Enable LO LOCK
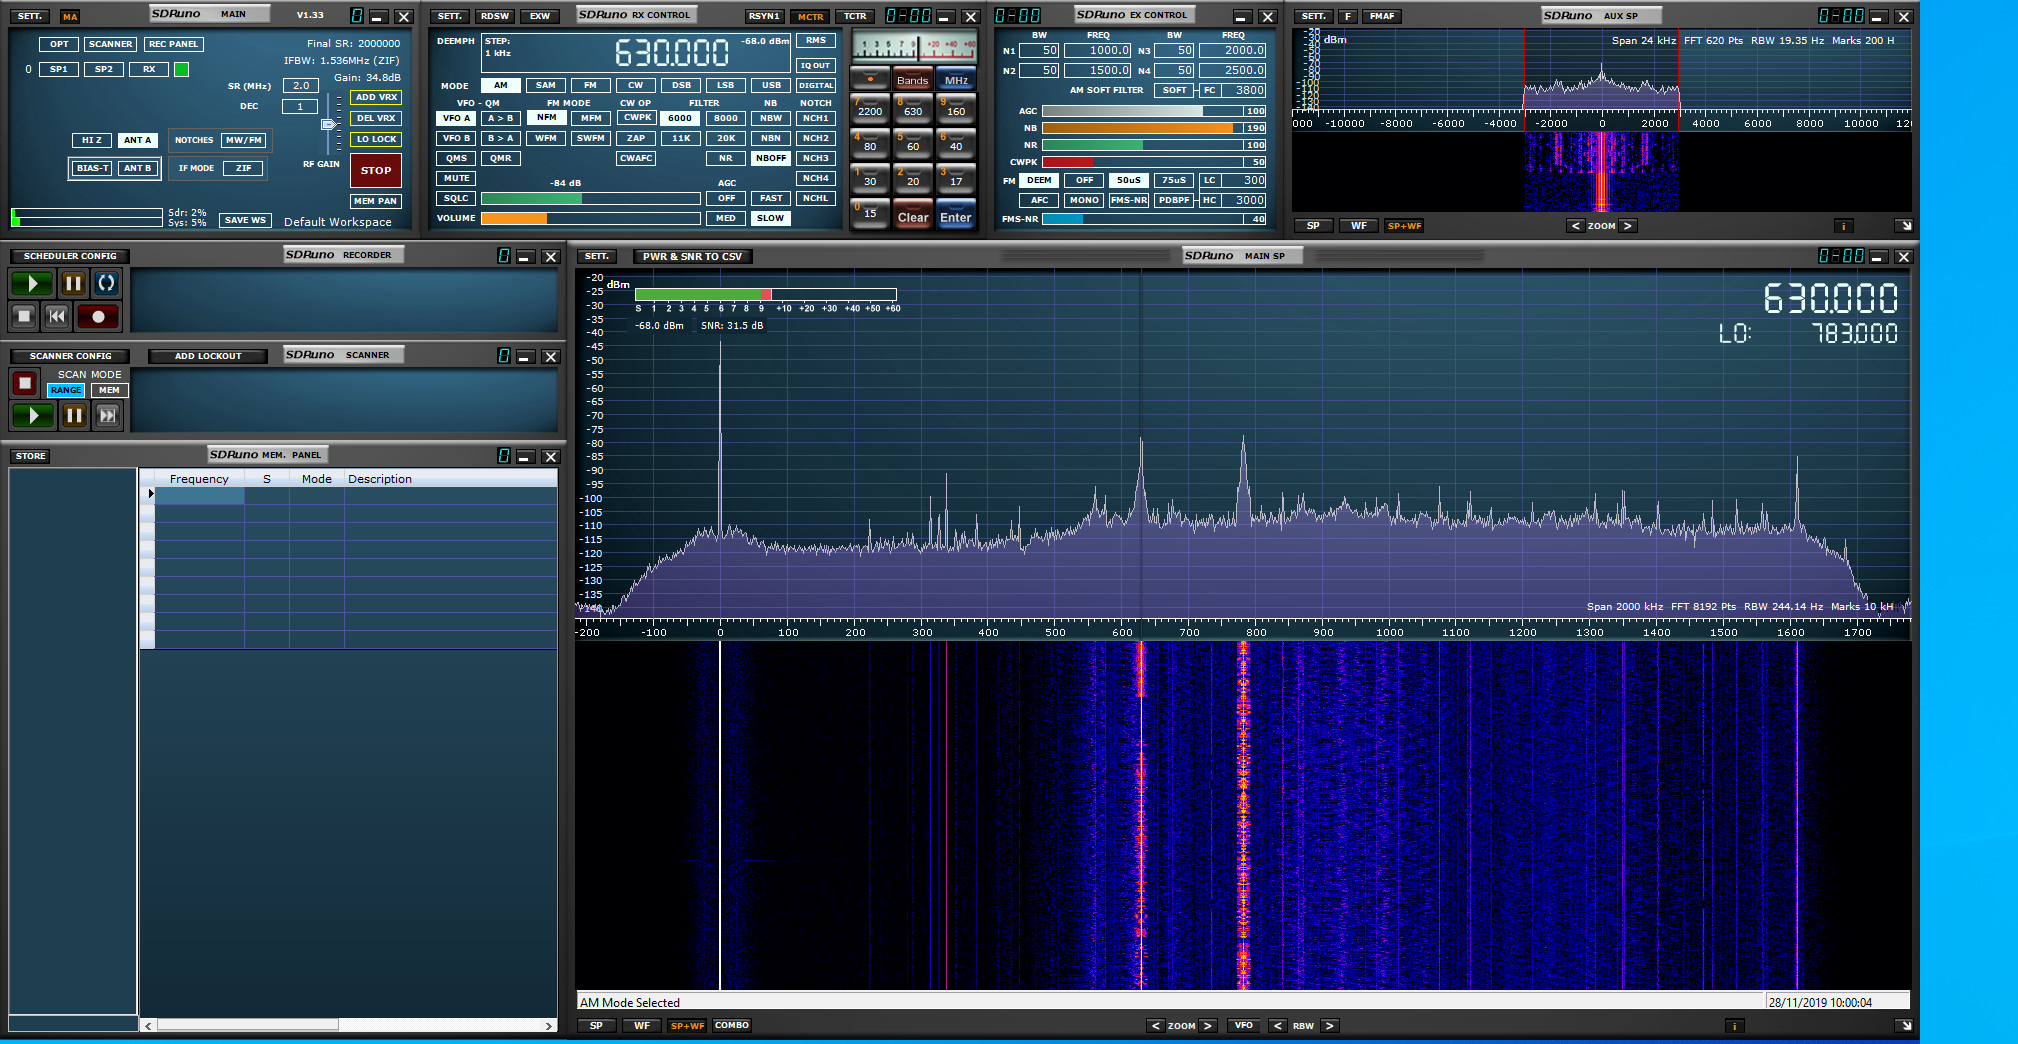 click(377, 140)
